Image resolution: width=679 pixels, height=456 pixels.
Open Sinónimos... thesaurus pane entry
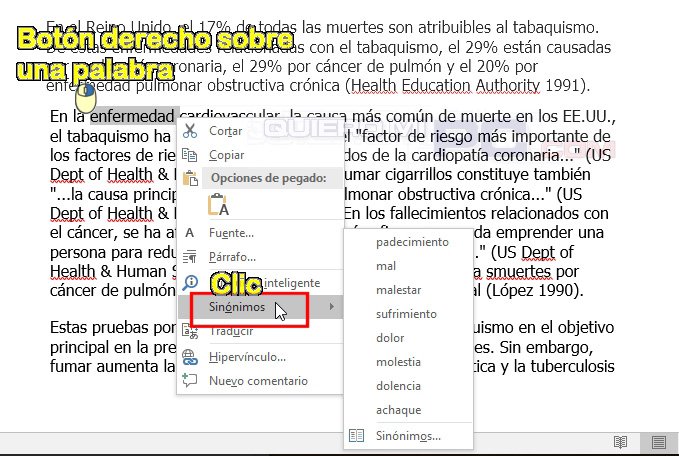pyautogui.click(x=408, y=436)
